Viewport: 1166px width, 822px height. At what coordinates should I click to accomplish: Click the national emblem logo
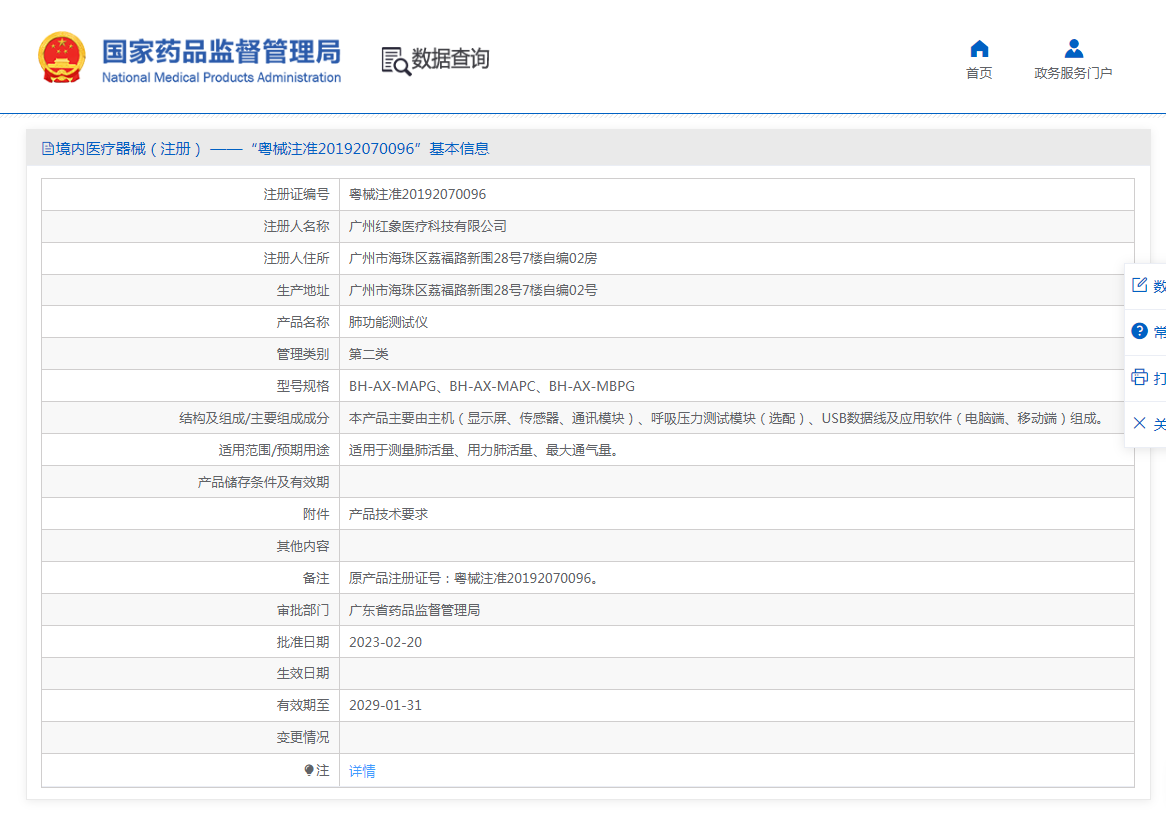(62, 57)
